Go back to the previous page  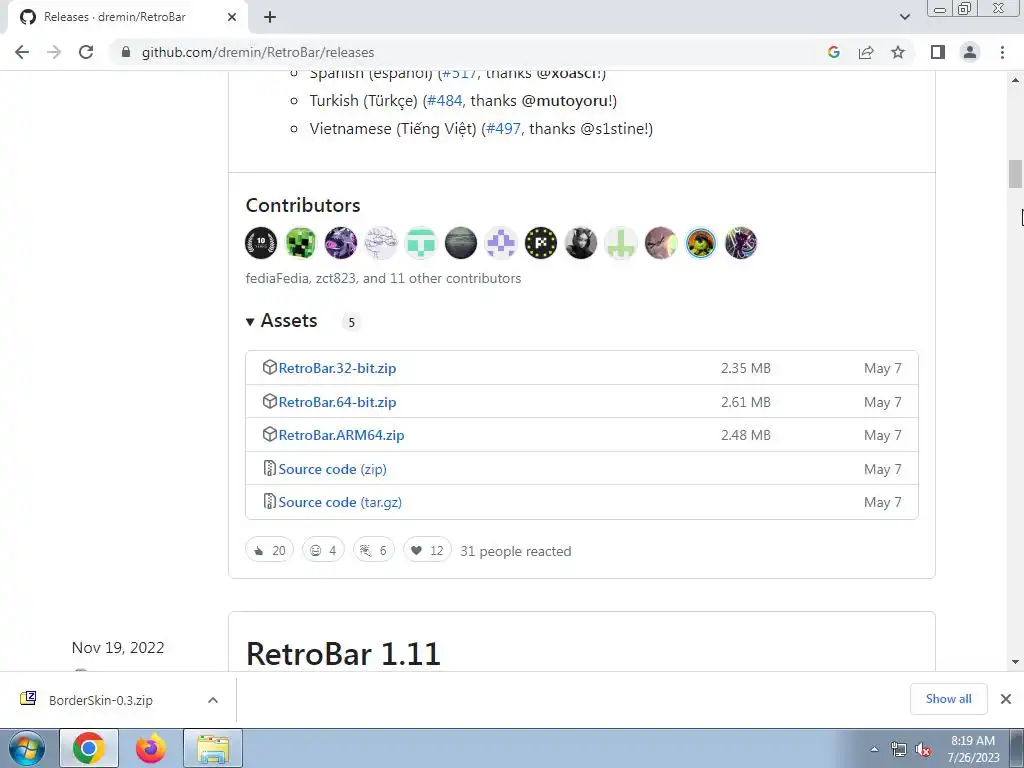(x=22, y=52)
